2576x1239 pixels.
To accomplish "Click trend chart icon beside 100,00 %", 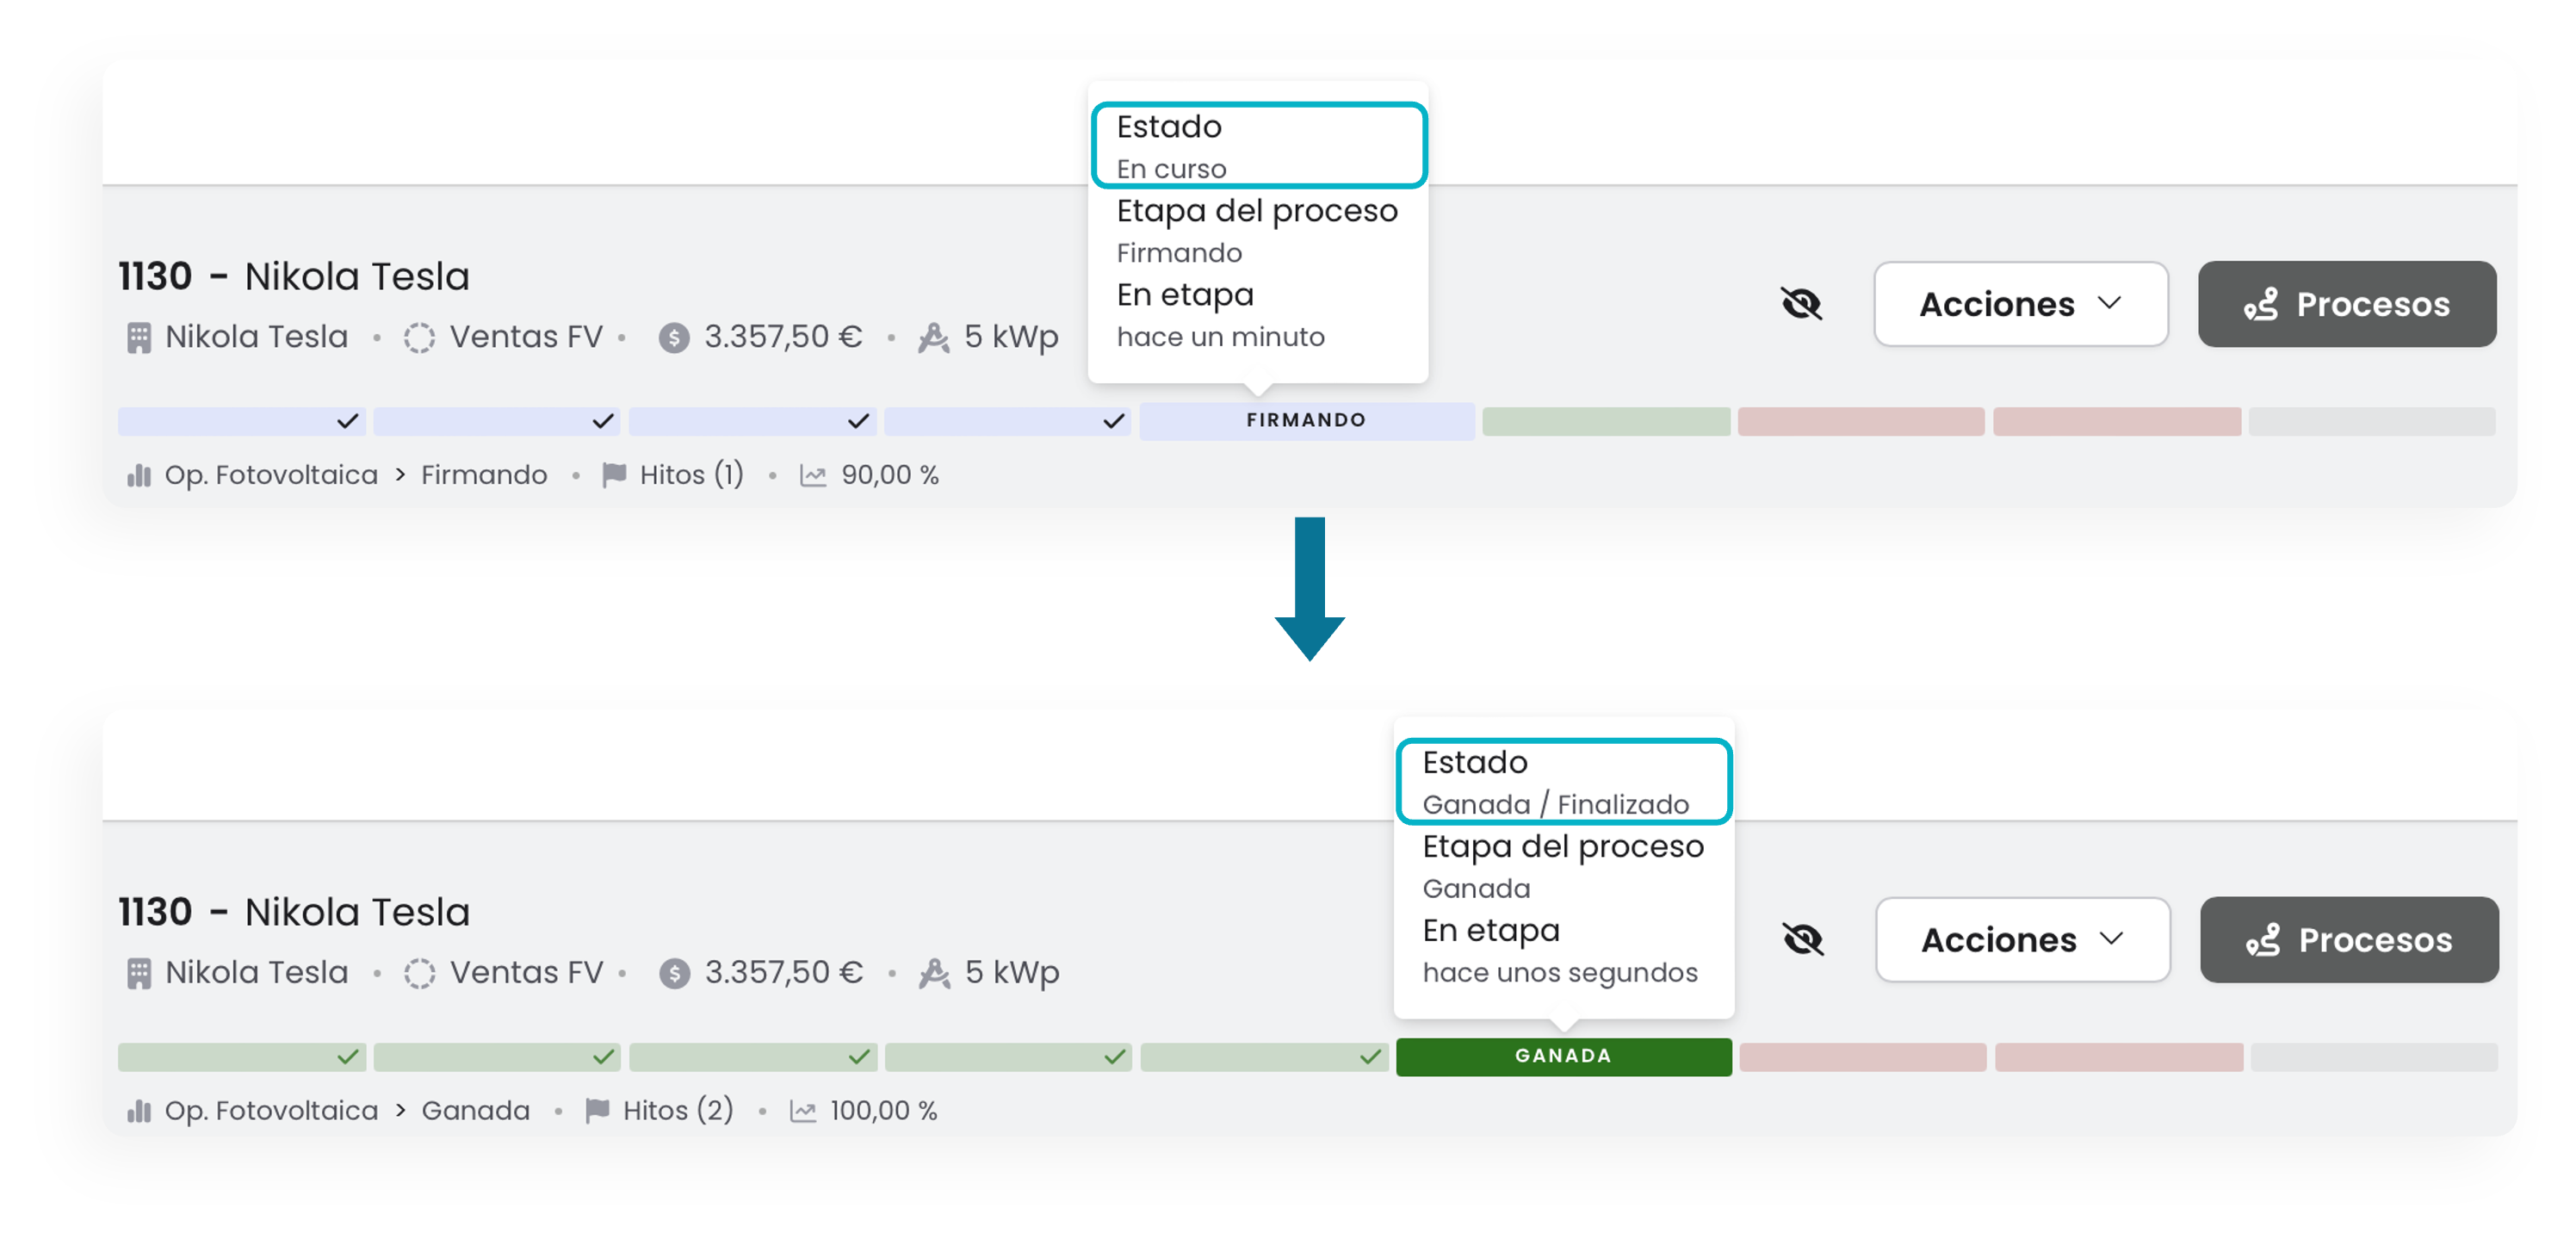I will 803,1111.
